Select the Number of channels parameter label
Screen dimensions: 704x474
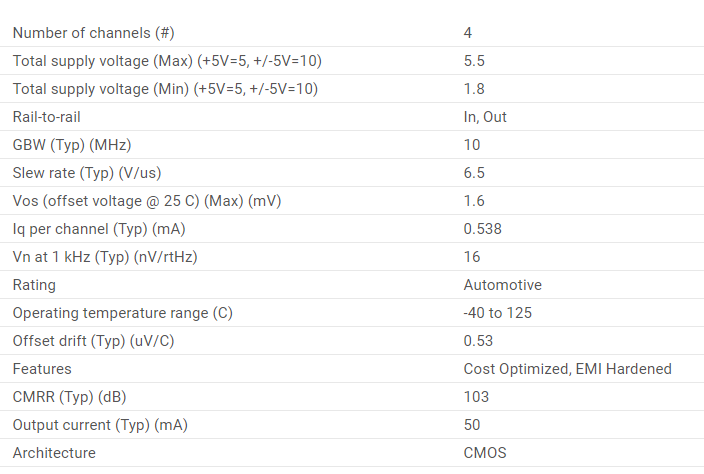click(93, 33)
